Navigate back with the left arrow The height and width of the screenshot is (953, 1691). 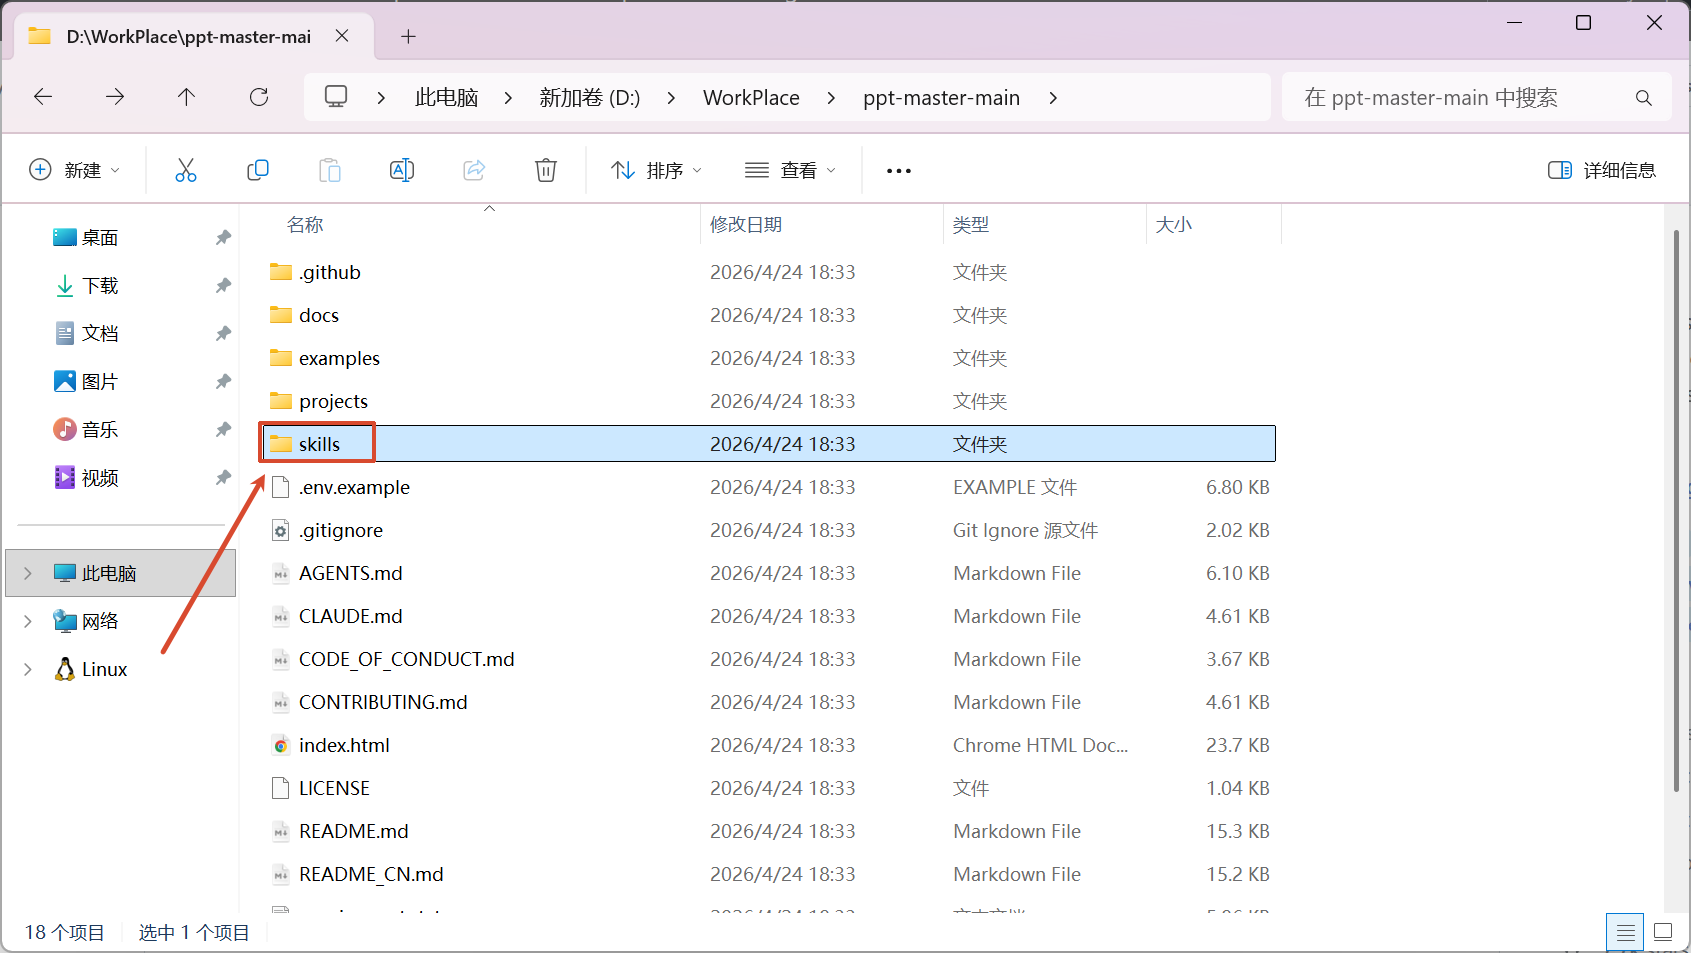43,97
